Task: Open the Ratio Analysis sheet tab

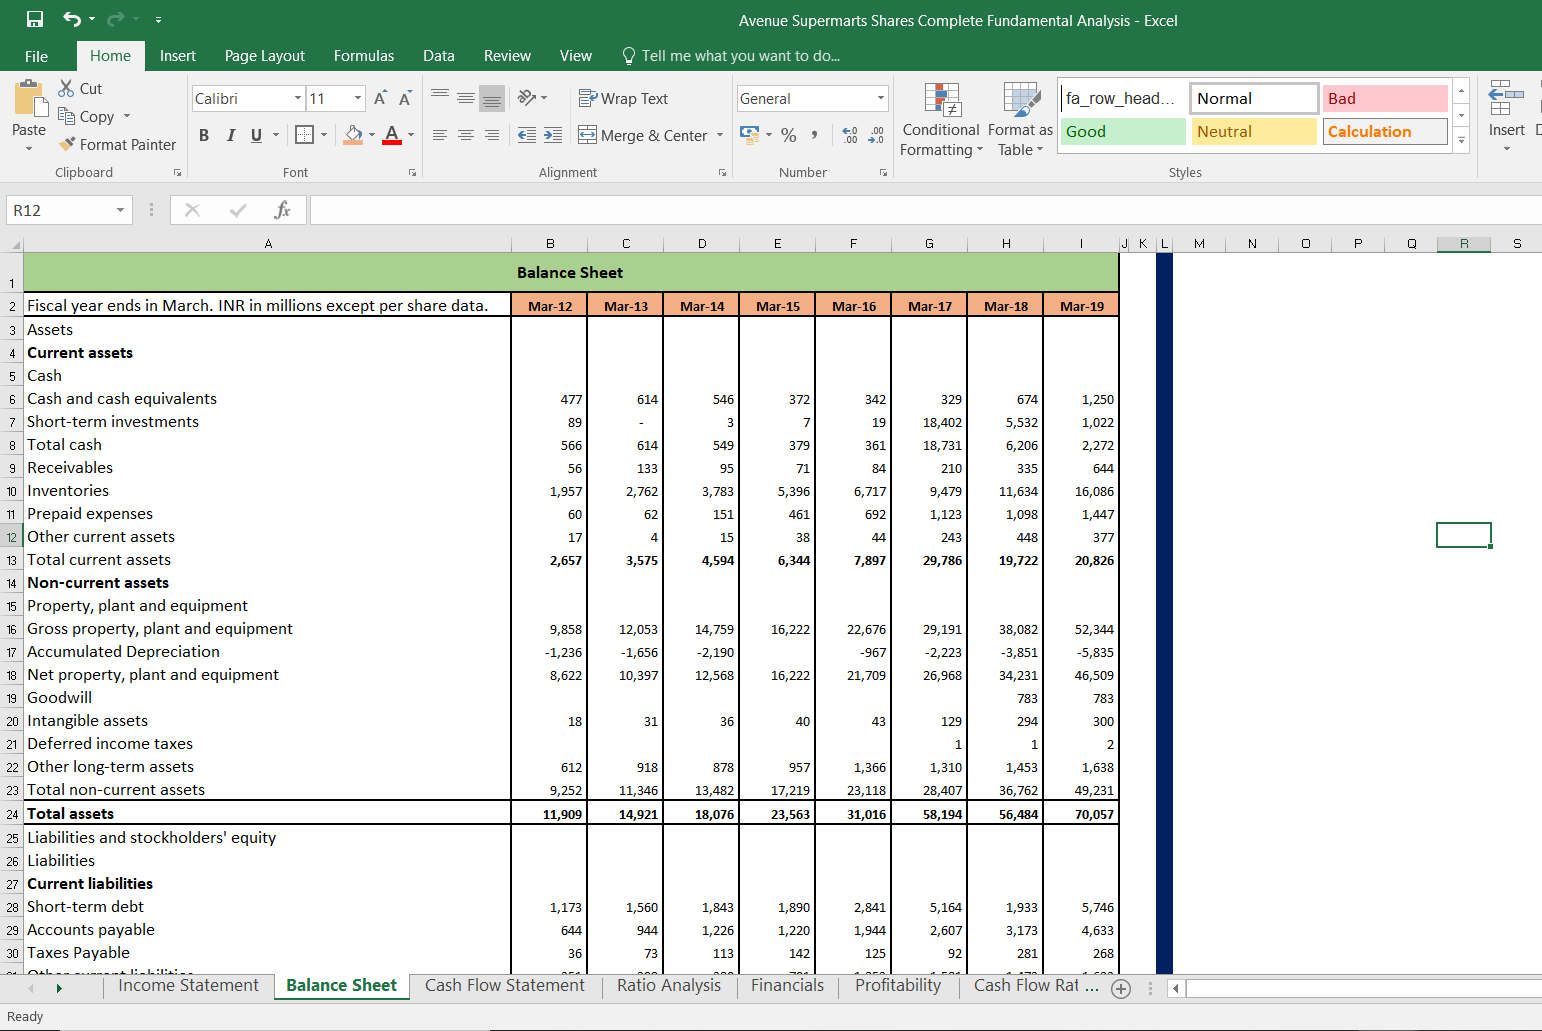Action: (x=669, y=986)
